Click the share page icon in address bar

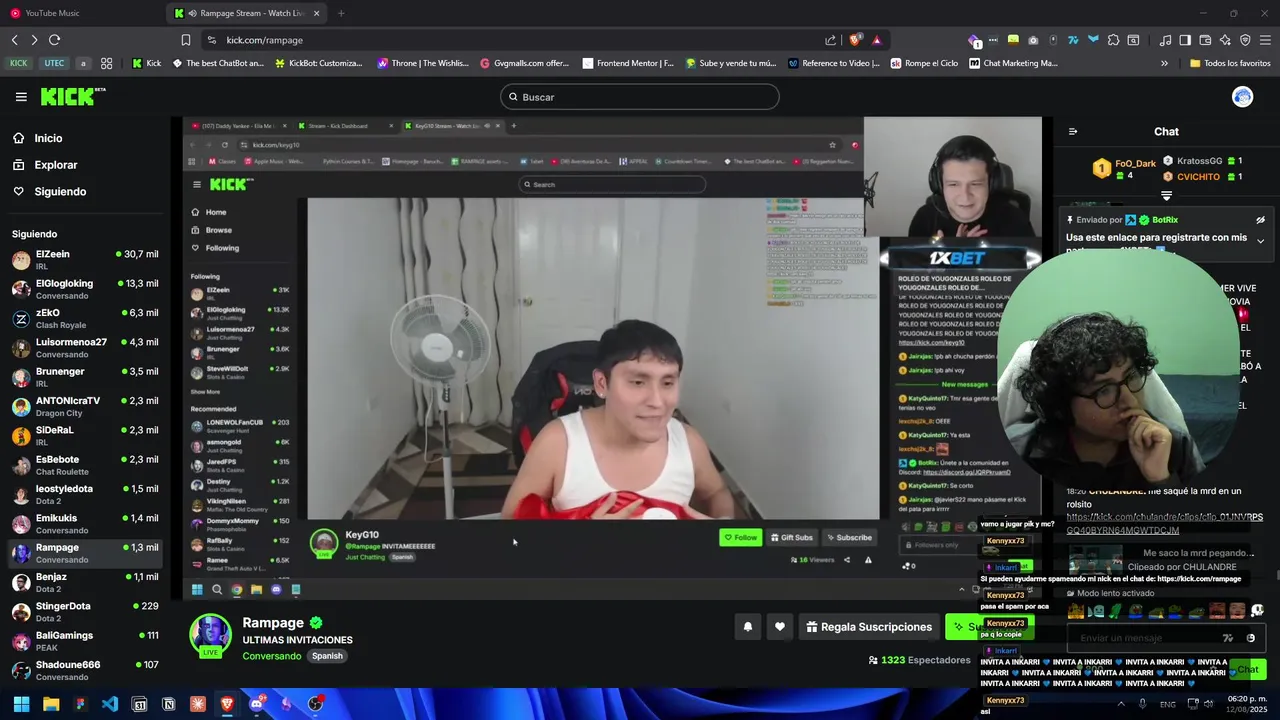830,40
